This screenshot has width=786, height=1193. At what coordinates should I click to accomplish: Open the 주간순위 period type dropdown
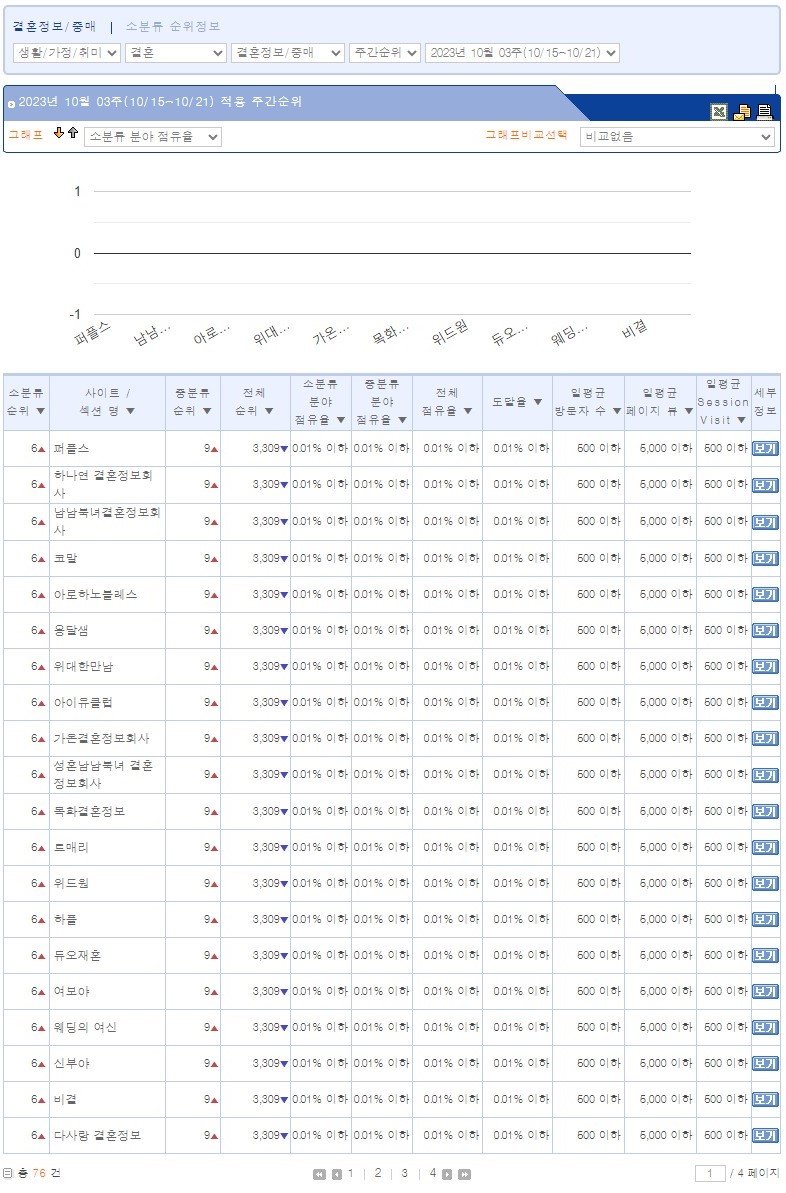tap(384, 53)
